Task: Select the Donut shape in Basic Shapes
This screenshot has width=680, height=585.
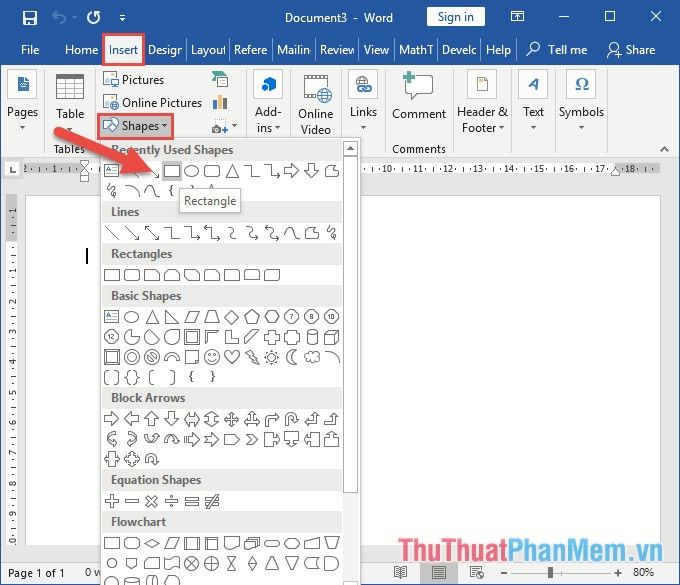Action: click(x=132, y=357)
